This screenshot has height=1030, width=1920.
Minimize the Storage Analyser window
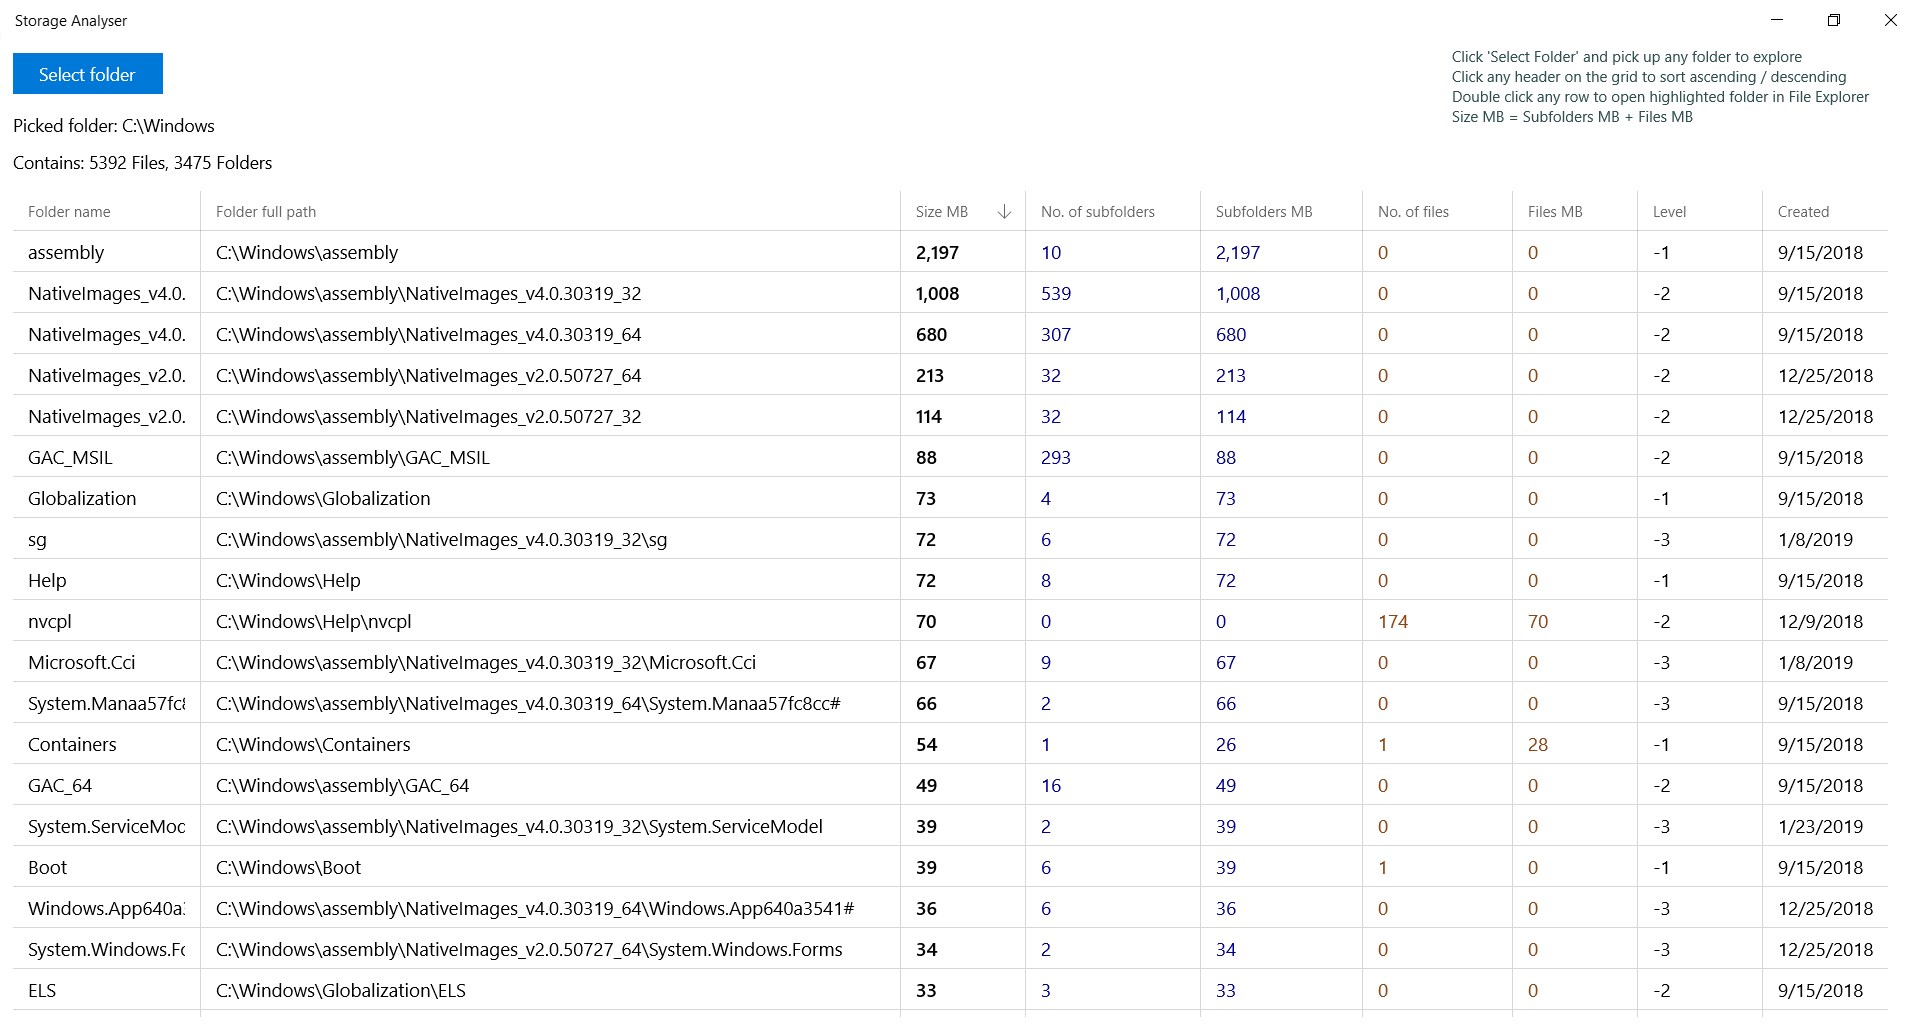point(1776,20)
